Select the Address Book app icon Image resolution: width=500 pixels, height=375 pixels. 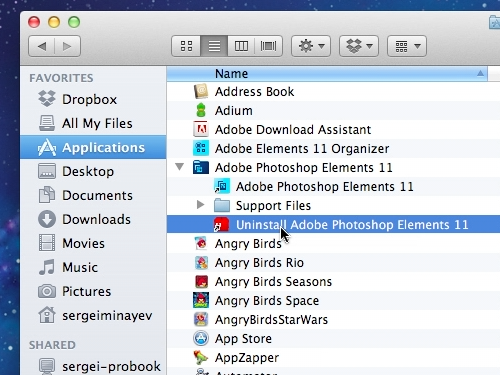pos(201,91)
